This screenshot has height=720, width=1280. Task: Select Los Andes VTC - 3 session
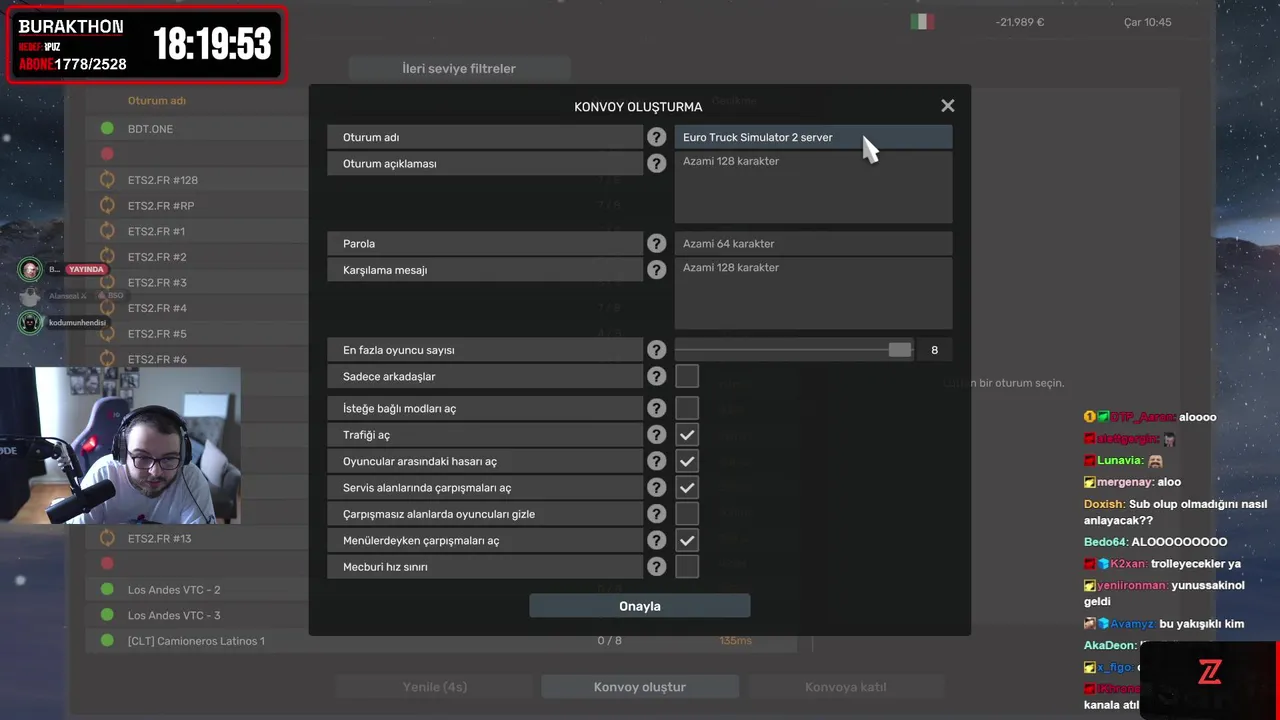click(x=198, y=615)
